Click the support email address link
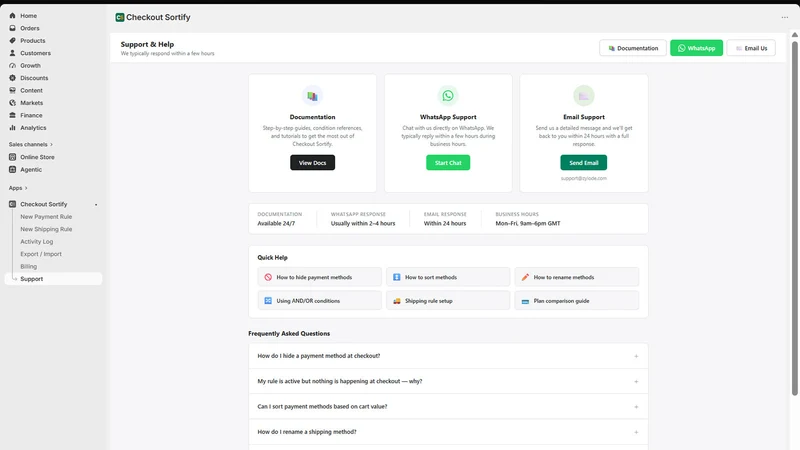Image resolution: width=800 pixels, height=450 pixels. (x=584, y=179)
